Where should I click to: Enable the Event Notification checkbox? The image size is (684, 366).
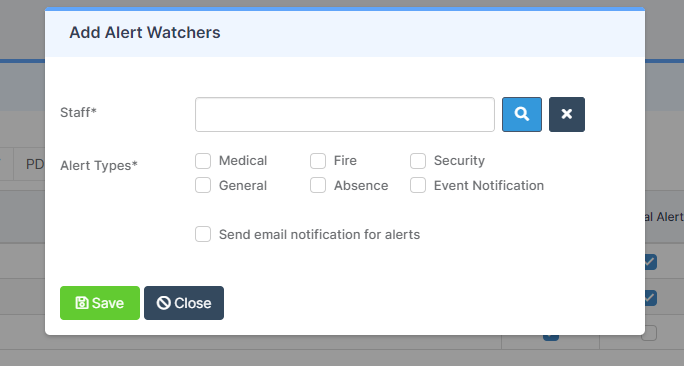click(x=418, y=185)
